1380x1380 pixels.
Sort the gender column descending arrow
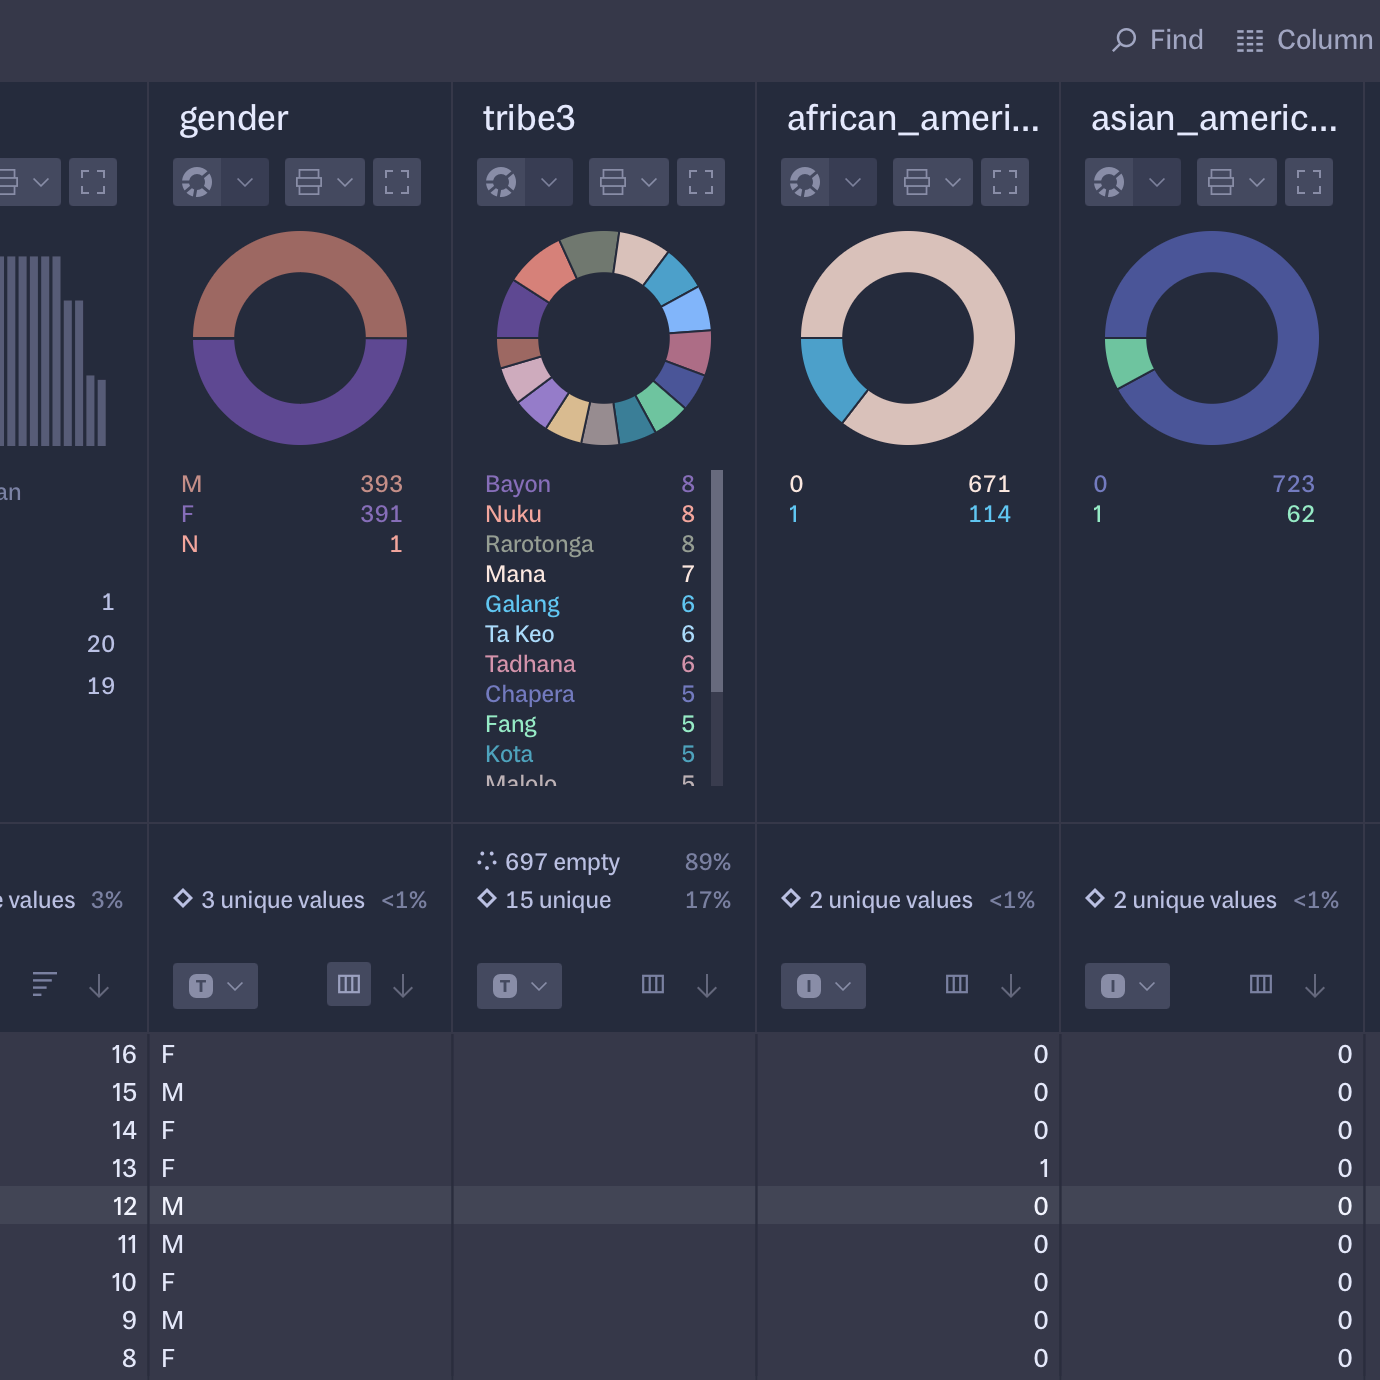coord(403,986)
